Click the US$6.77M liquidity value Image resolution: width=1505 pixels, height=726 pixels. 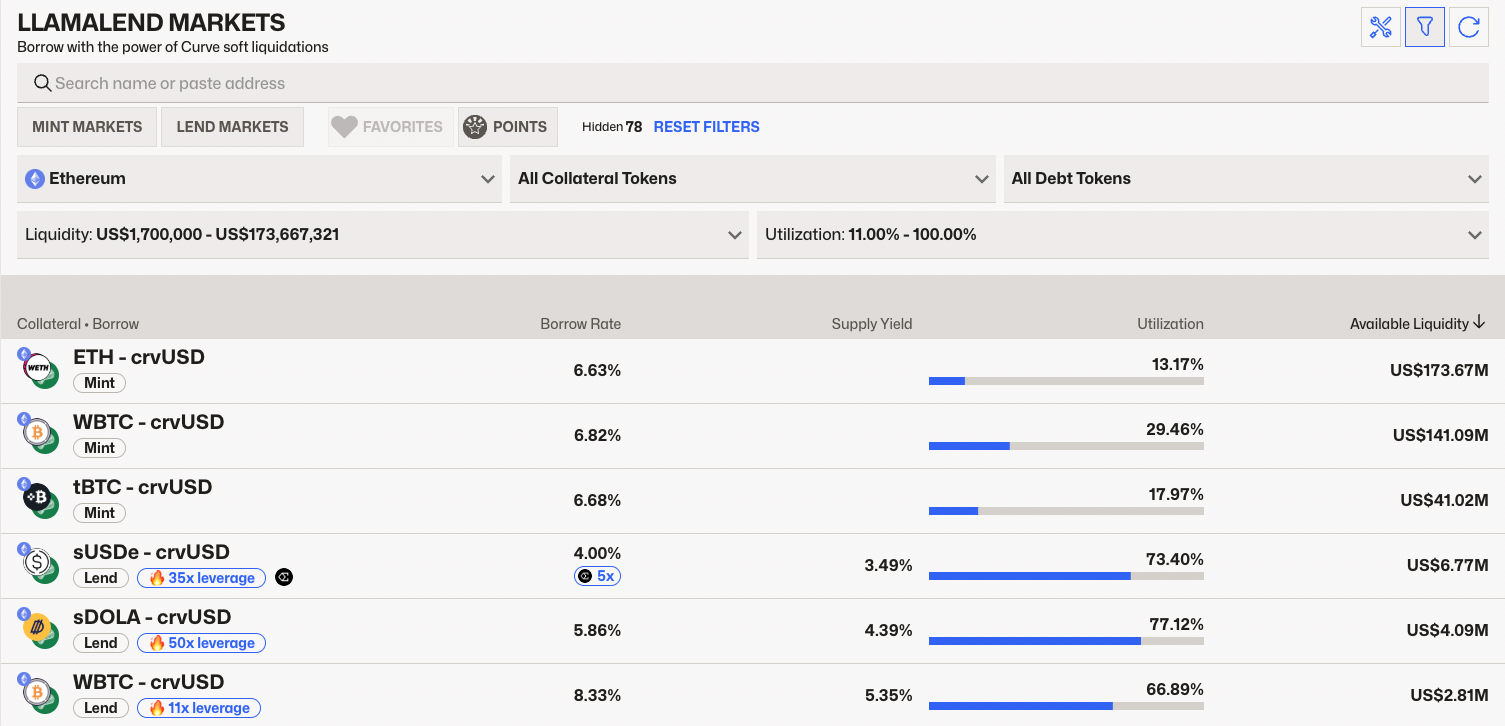1448,565
